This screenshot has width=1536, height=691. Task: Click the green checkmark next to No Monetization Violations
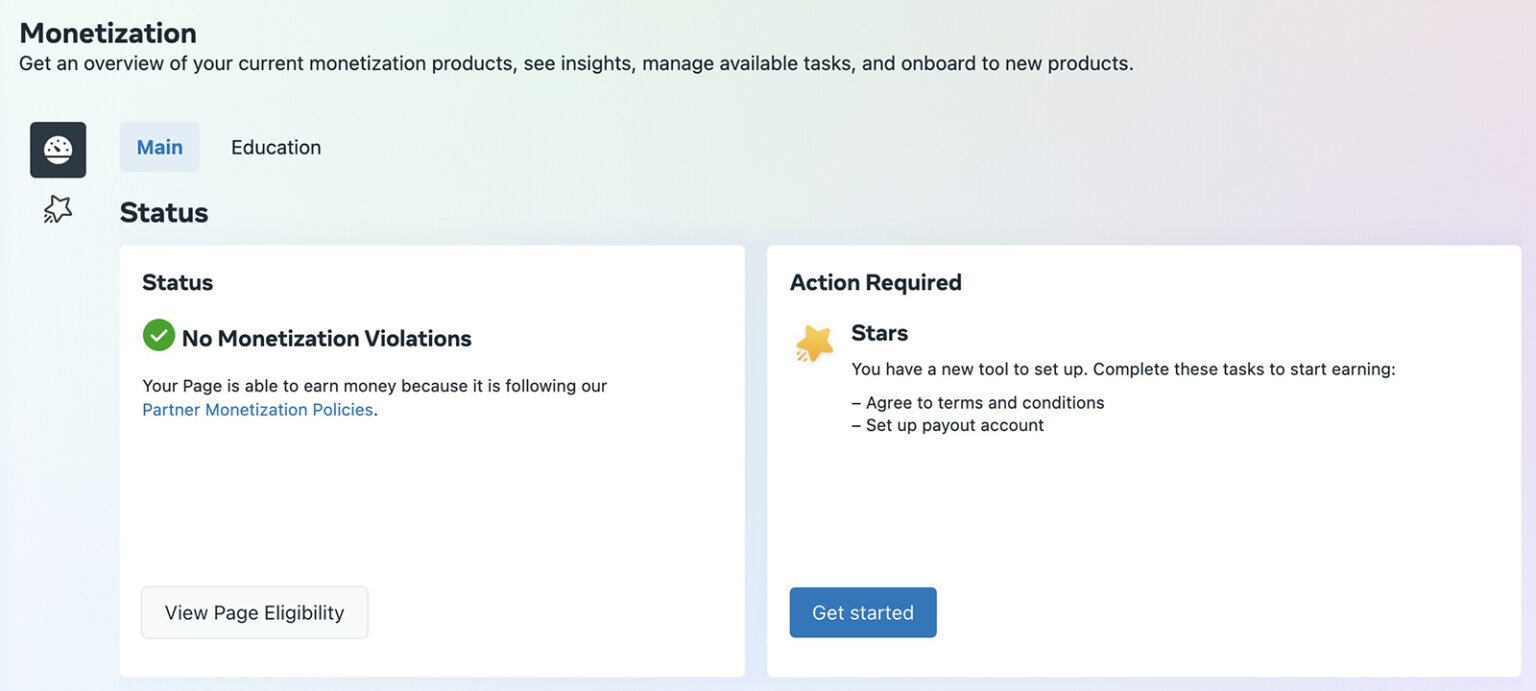tap(158, 335)
